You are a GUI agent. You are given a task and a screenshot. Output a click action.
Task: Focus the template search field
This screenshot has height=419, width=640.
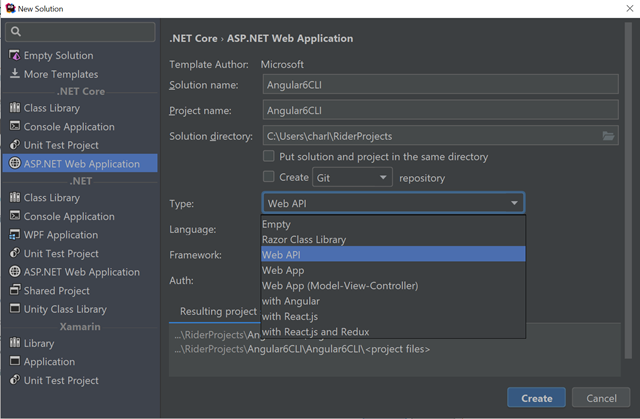(80, 32)
